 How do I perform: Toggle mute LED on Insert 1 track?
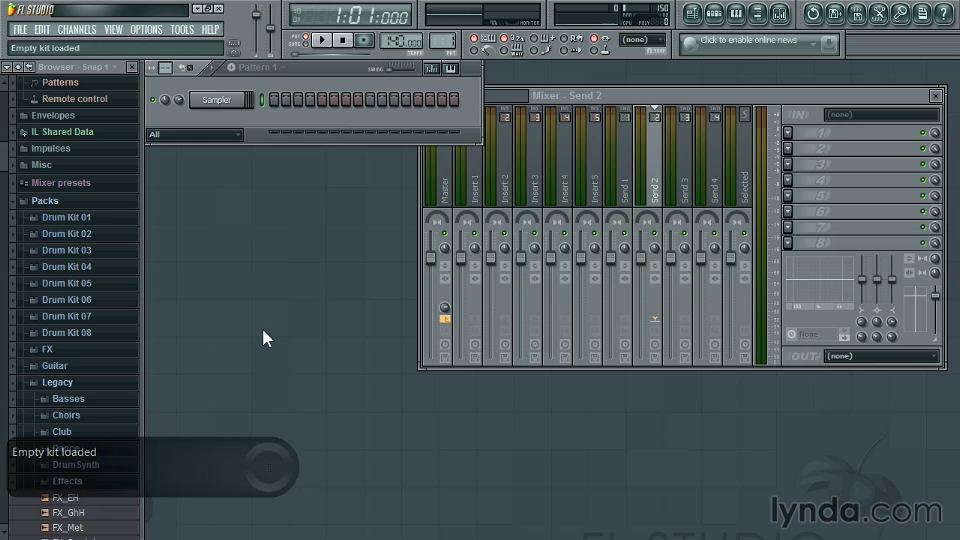point(474,233)
